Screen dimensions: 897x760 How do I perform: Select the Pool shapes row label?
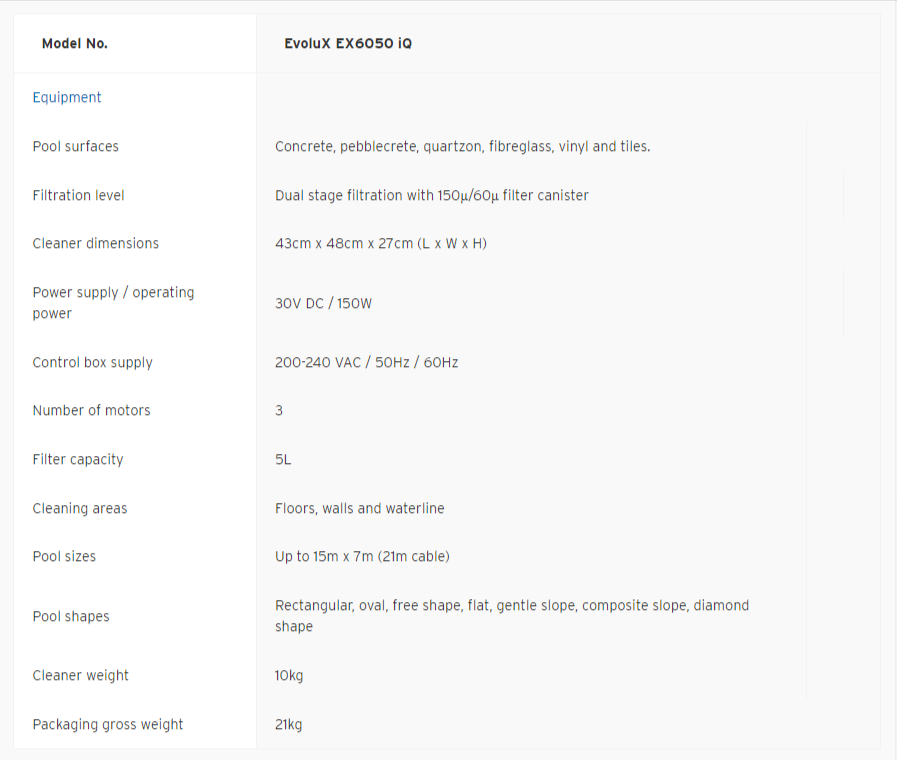tap(71, 616)
